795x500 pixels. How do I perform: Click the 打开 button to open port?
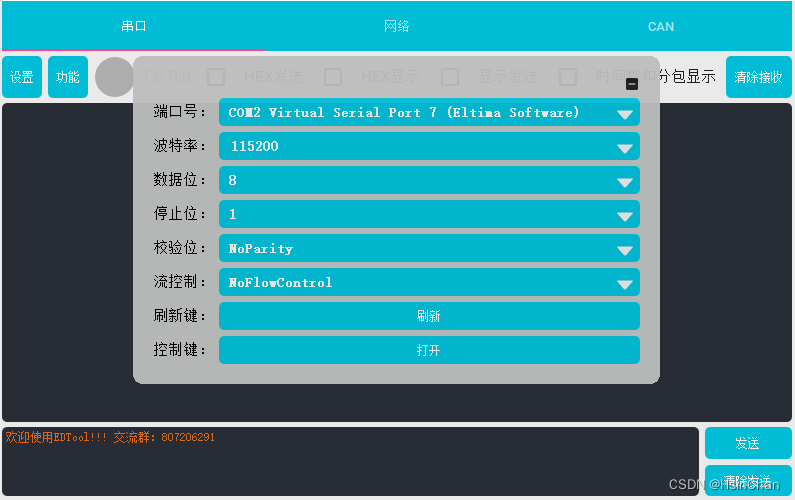(429, 350)
